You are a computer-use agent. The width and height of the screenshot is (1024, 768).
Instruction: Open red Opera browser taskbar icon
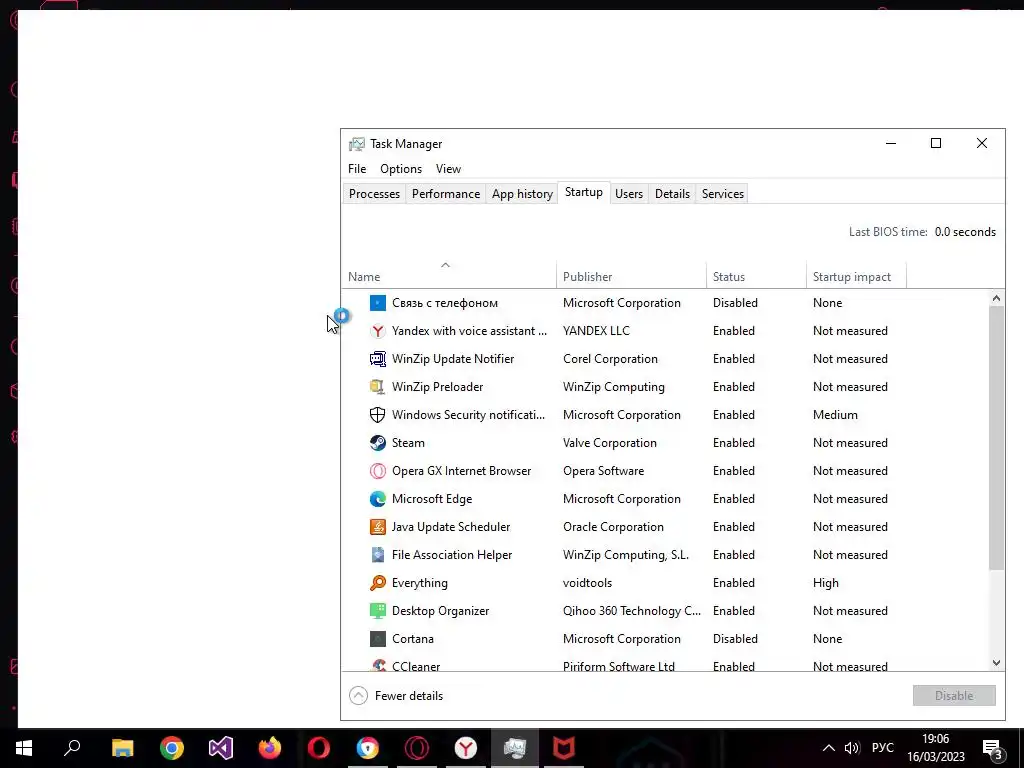tap(319, 748)
